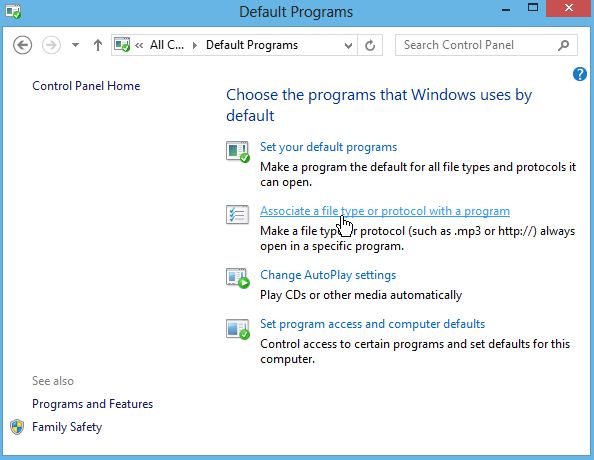The height and width of the screenshot is (460, 594).
Task: Minimize the Default Programs window
Action: (x=506, y=9)
